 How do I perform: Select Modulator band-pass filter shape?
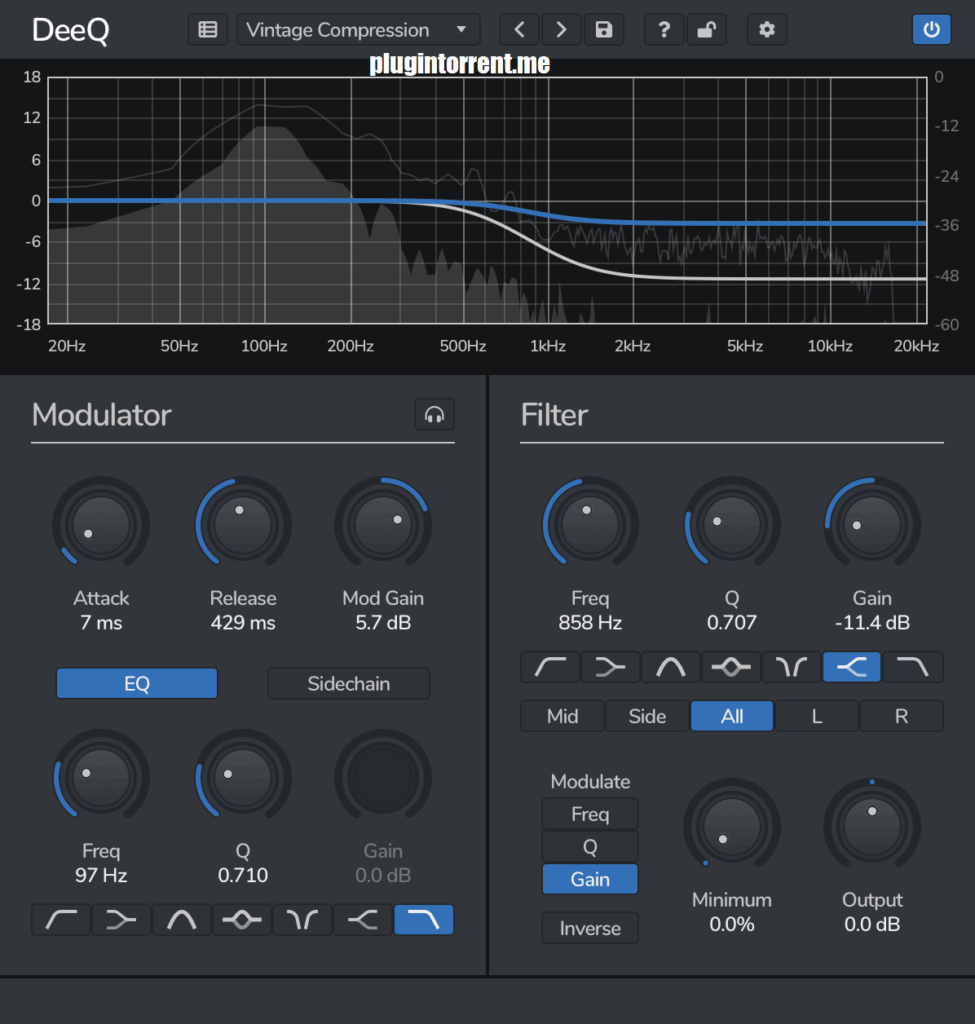[x=182, y=920]
